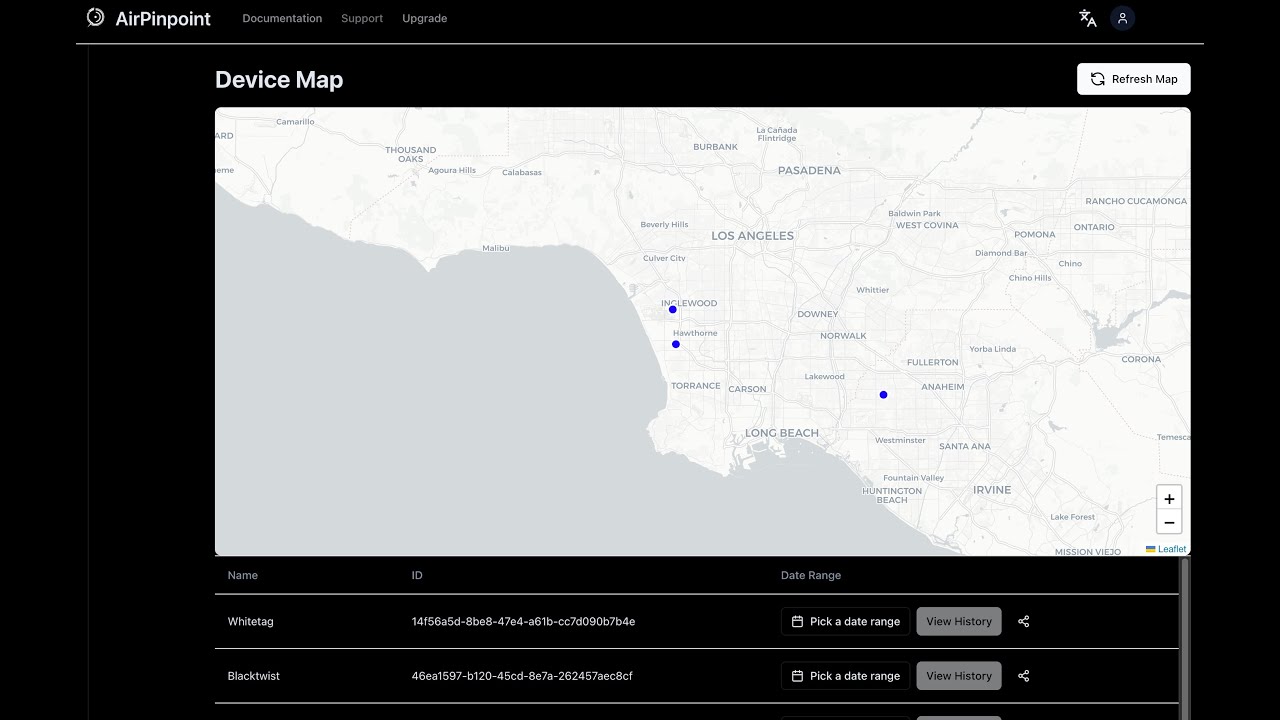
Task: Open the user account avatar menu
Action: pyautogui.click(x=1122, y=18)
